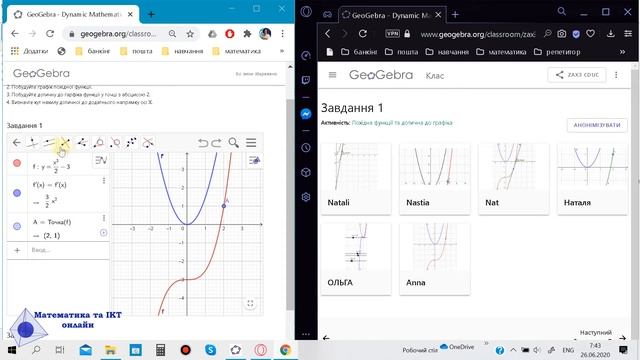
Task: Select the Perpendicular Bisector tool
Action: (x=65, y=142)
